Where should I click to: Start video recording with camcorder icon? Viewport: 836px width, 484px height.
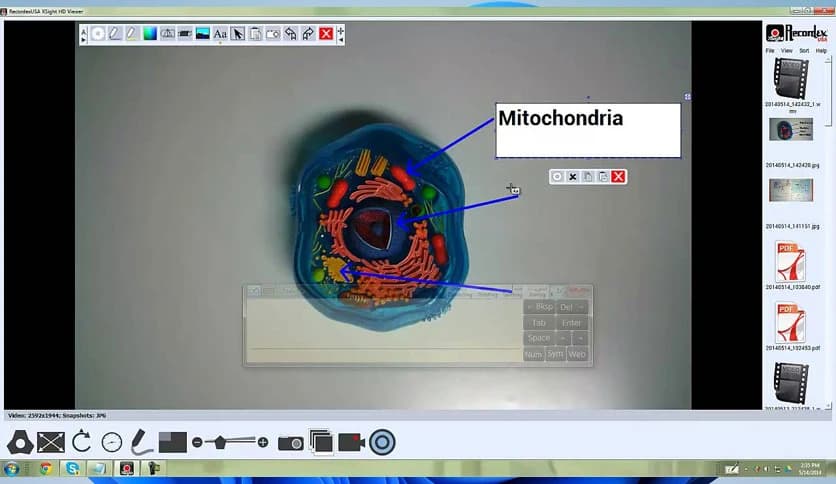pos(351,442)
